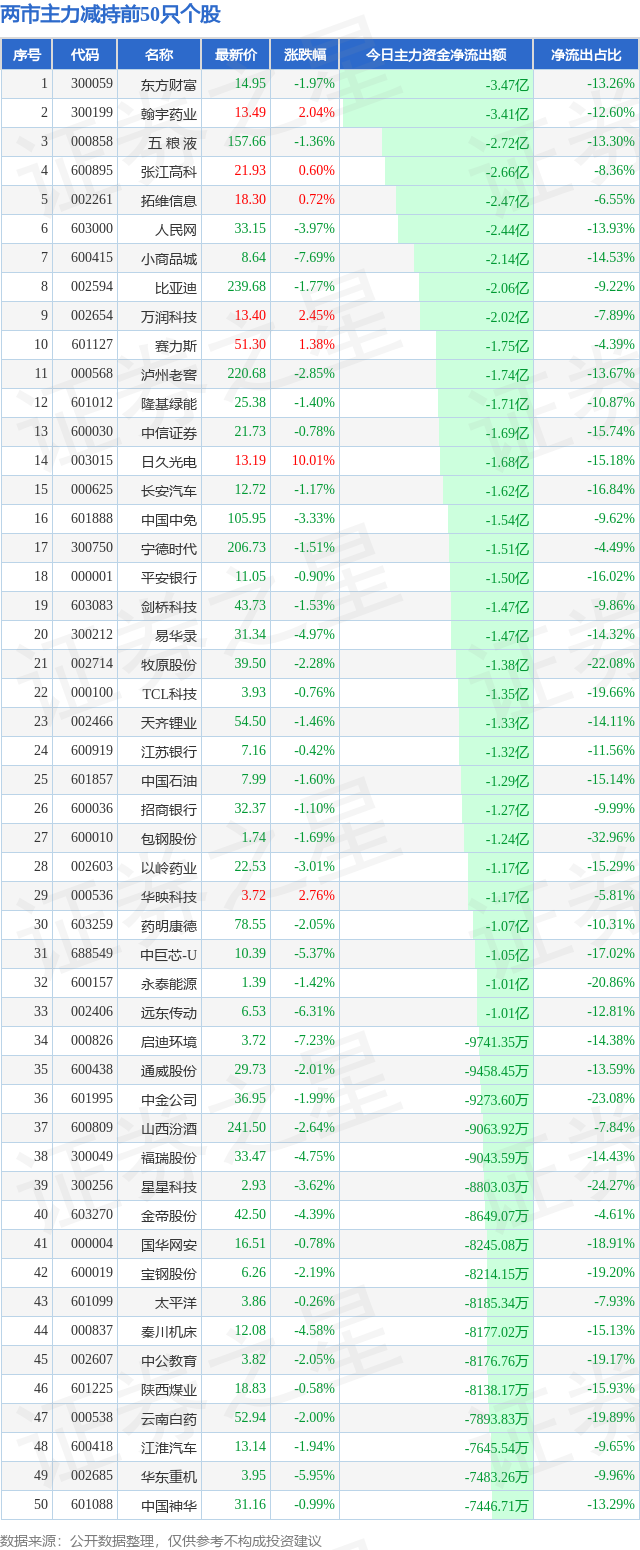
Task: Select stock name 长安汽车
Action: (x=169, y=490)
